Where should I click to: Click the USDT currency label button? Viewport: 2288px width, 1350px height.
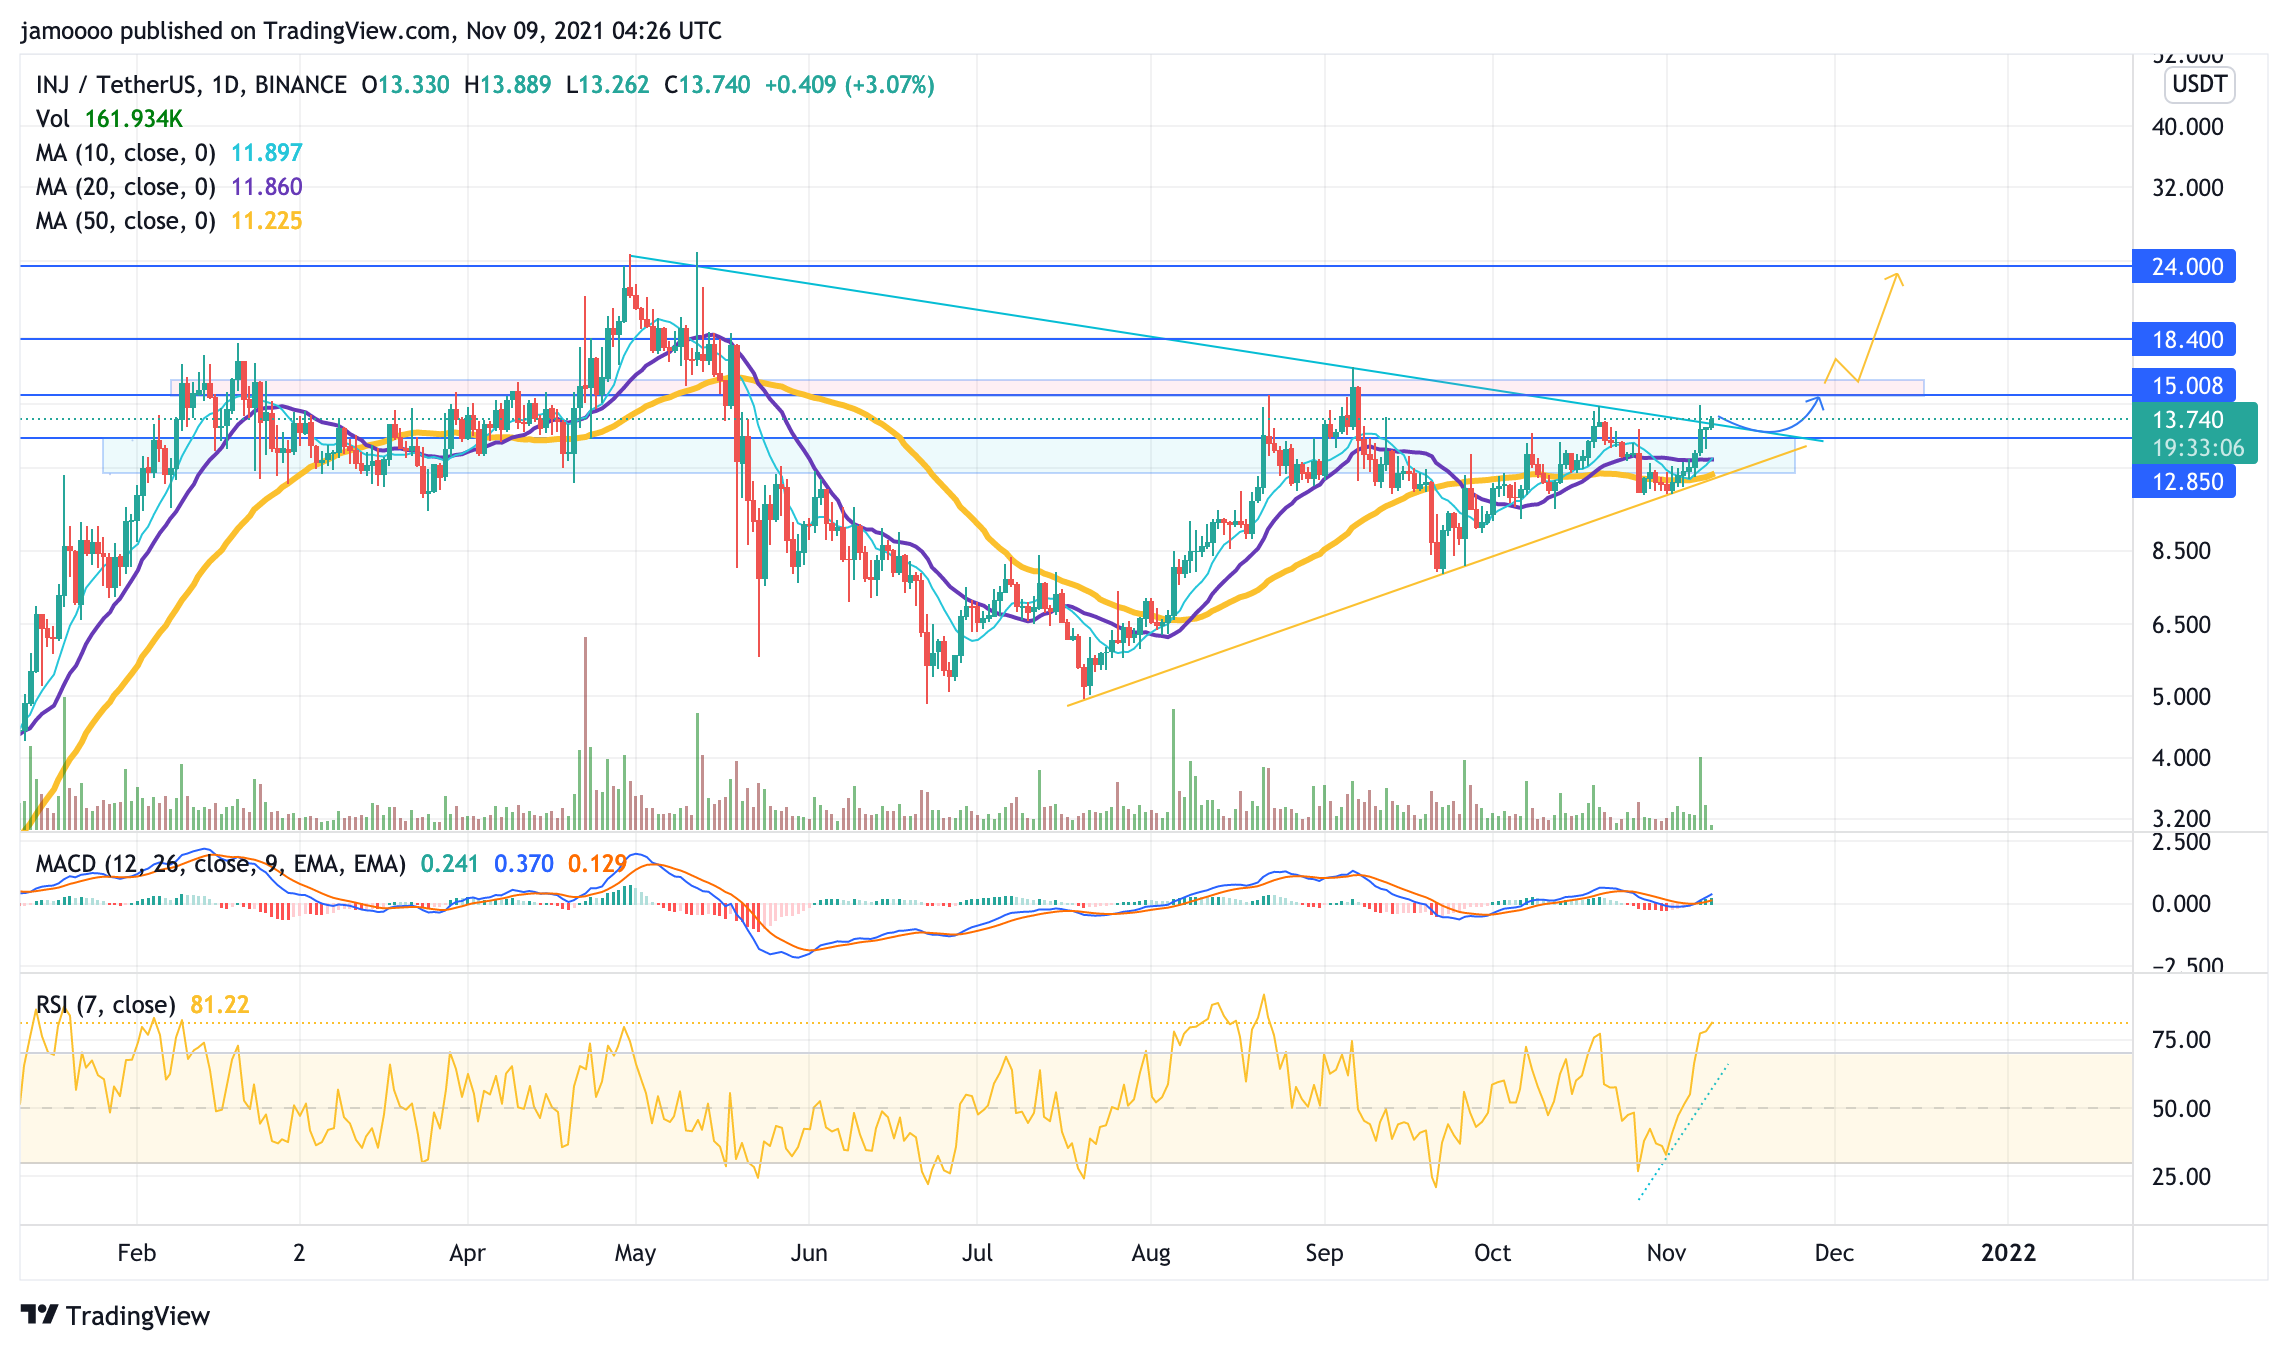pos(2199,84)
